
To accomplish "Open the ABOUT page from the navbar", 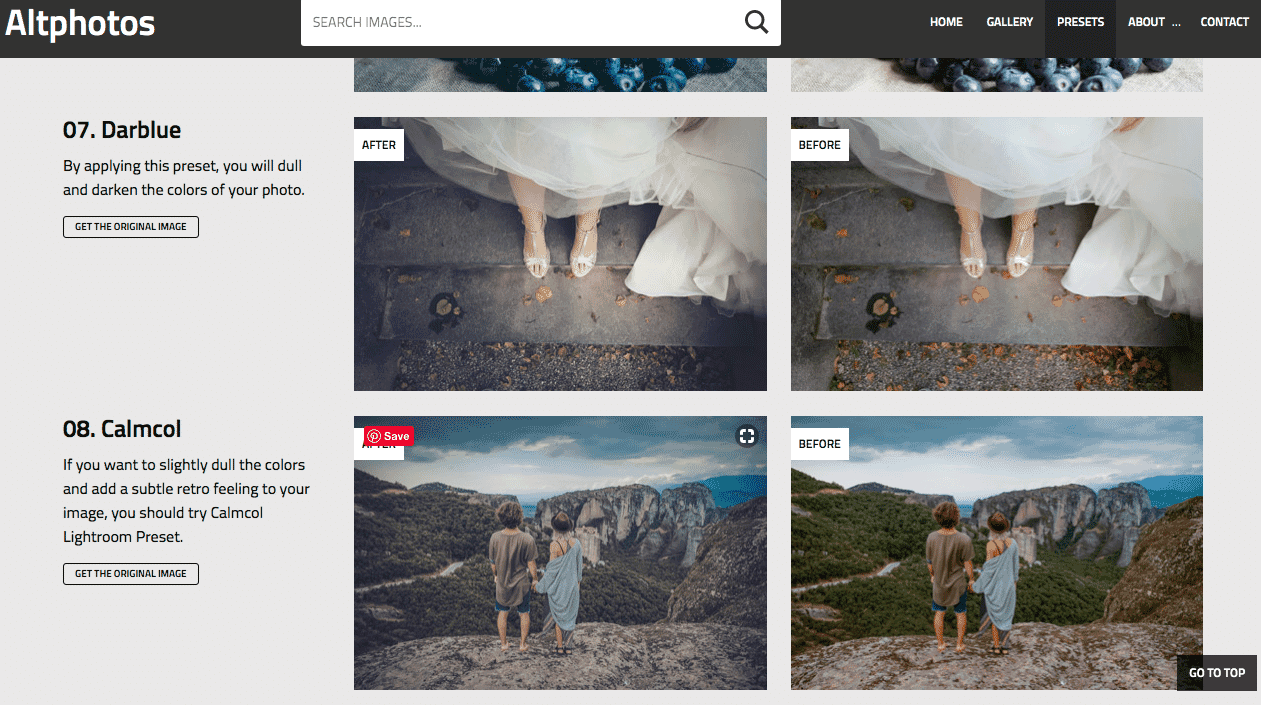I will click(1146, 21).
